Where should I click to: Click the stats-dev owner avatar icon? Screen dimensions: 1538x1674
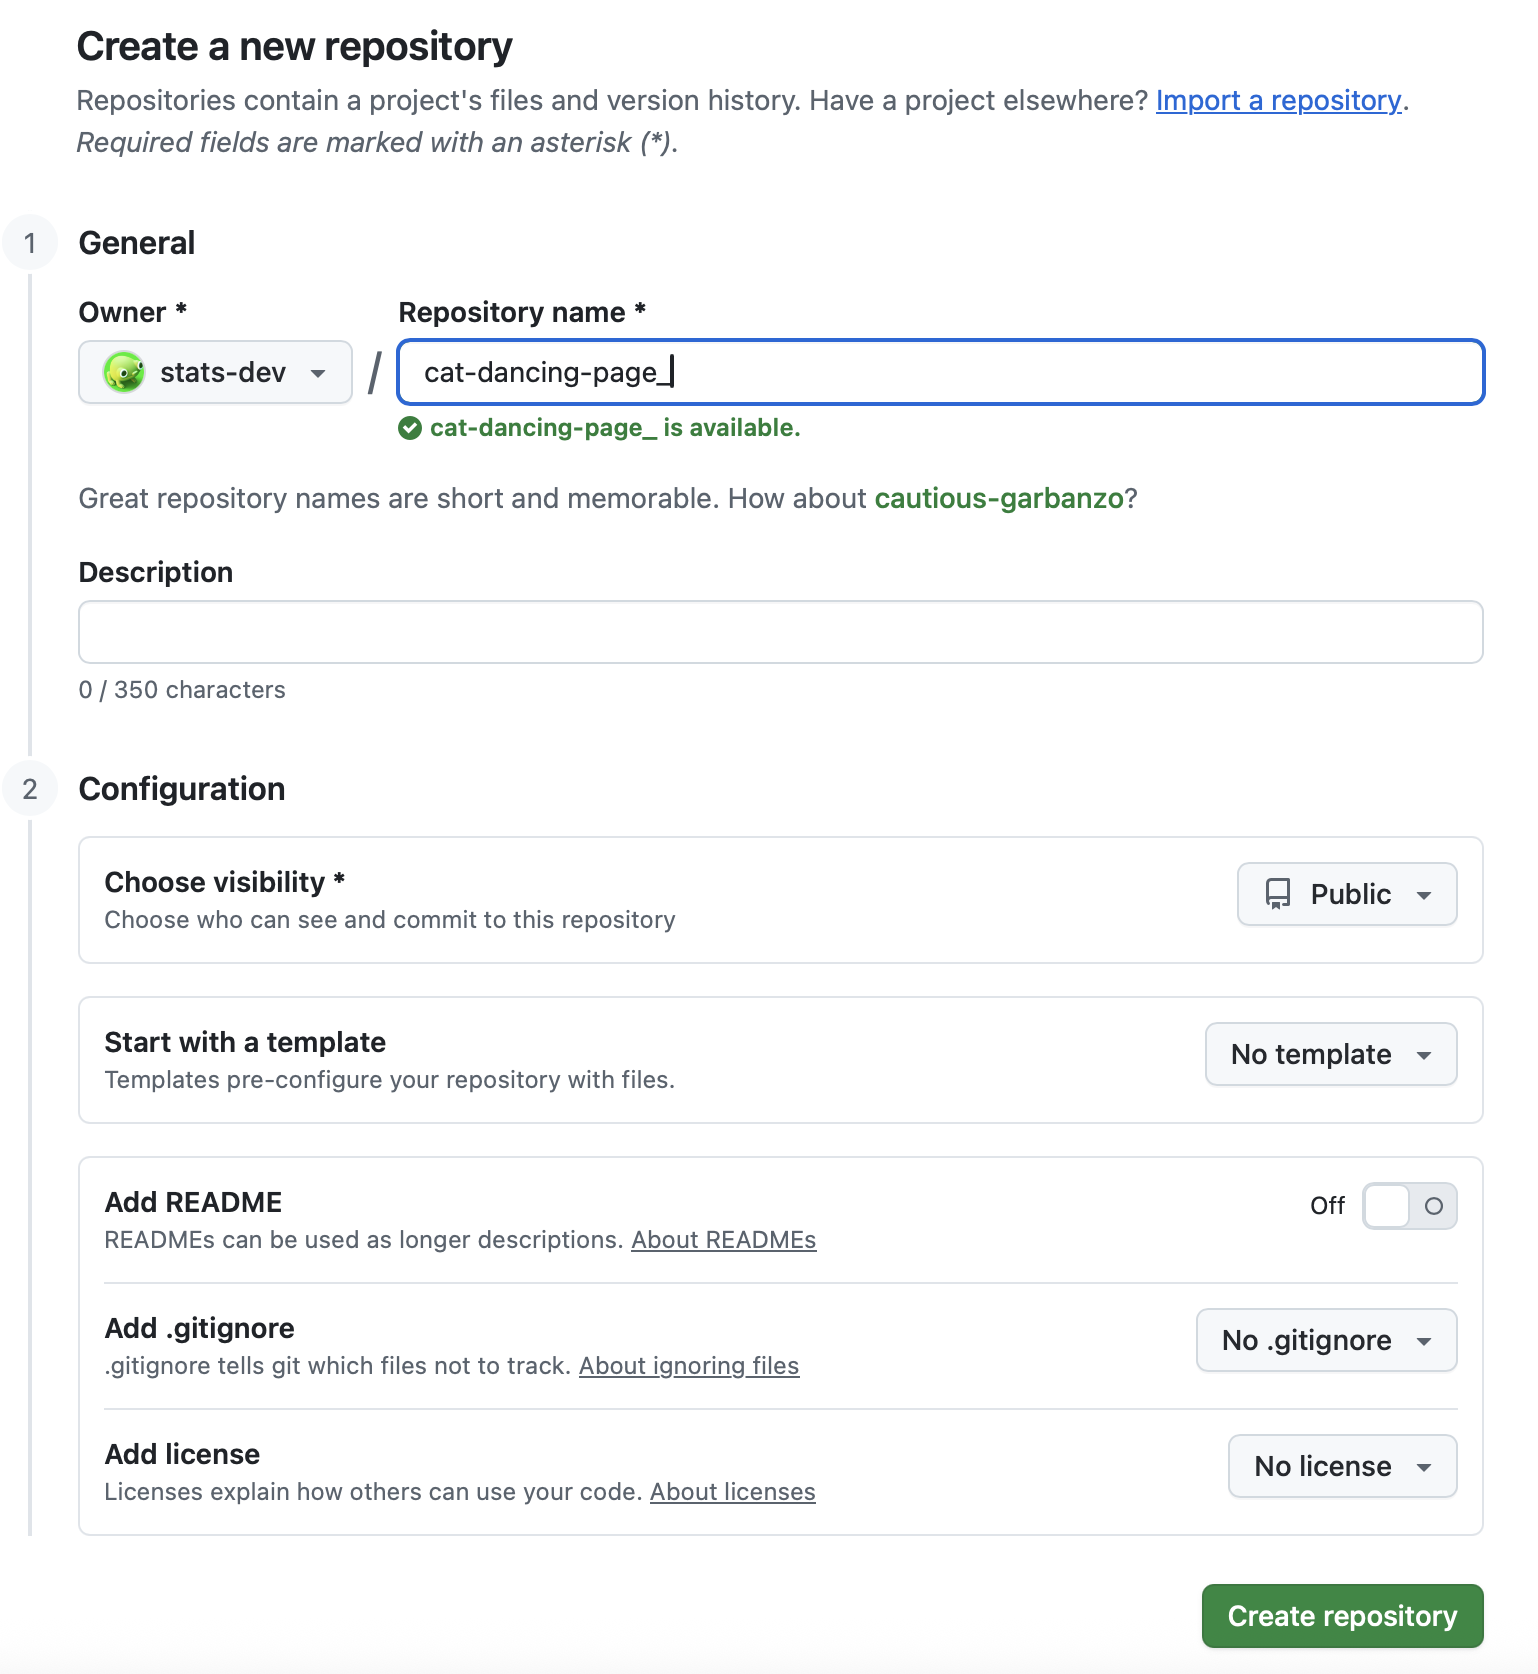(x=124, y=372)
